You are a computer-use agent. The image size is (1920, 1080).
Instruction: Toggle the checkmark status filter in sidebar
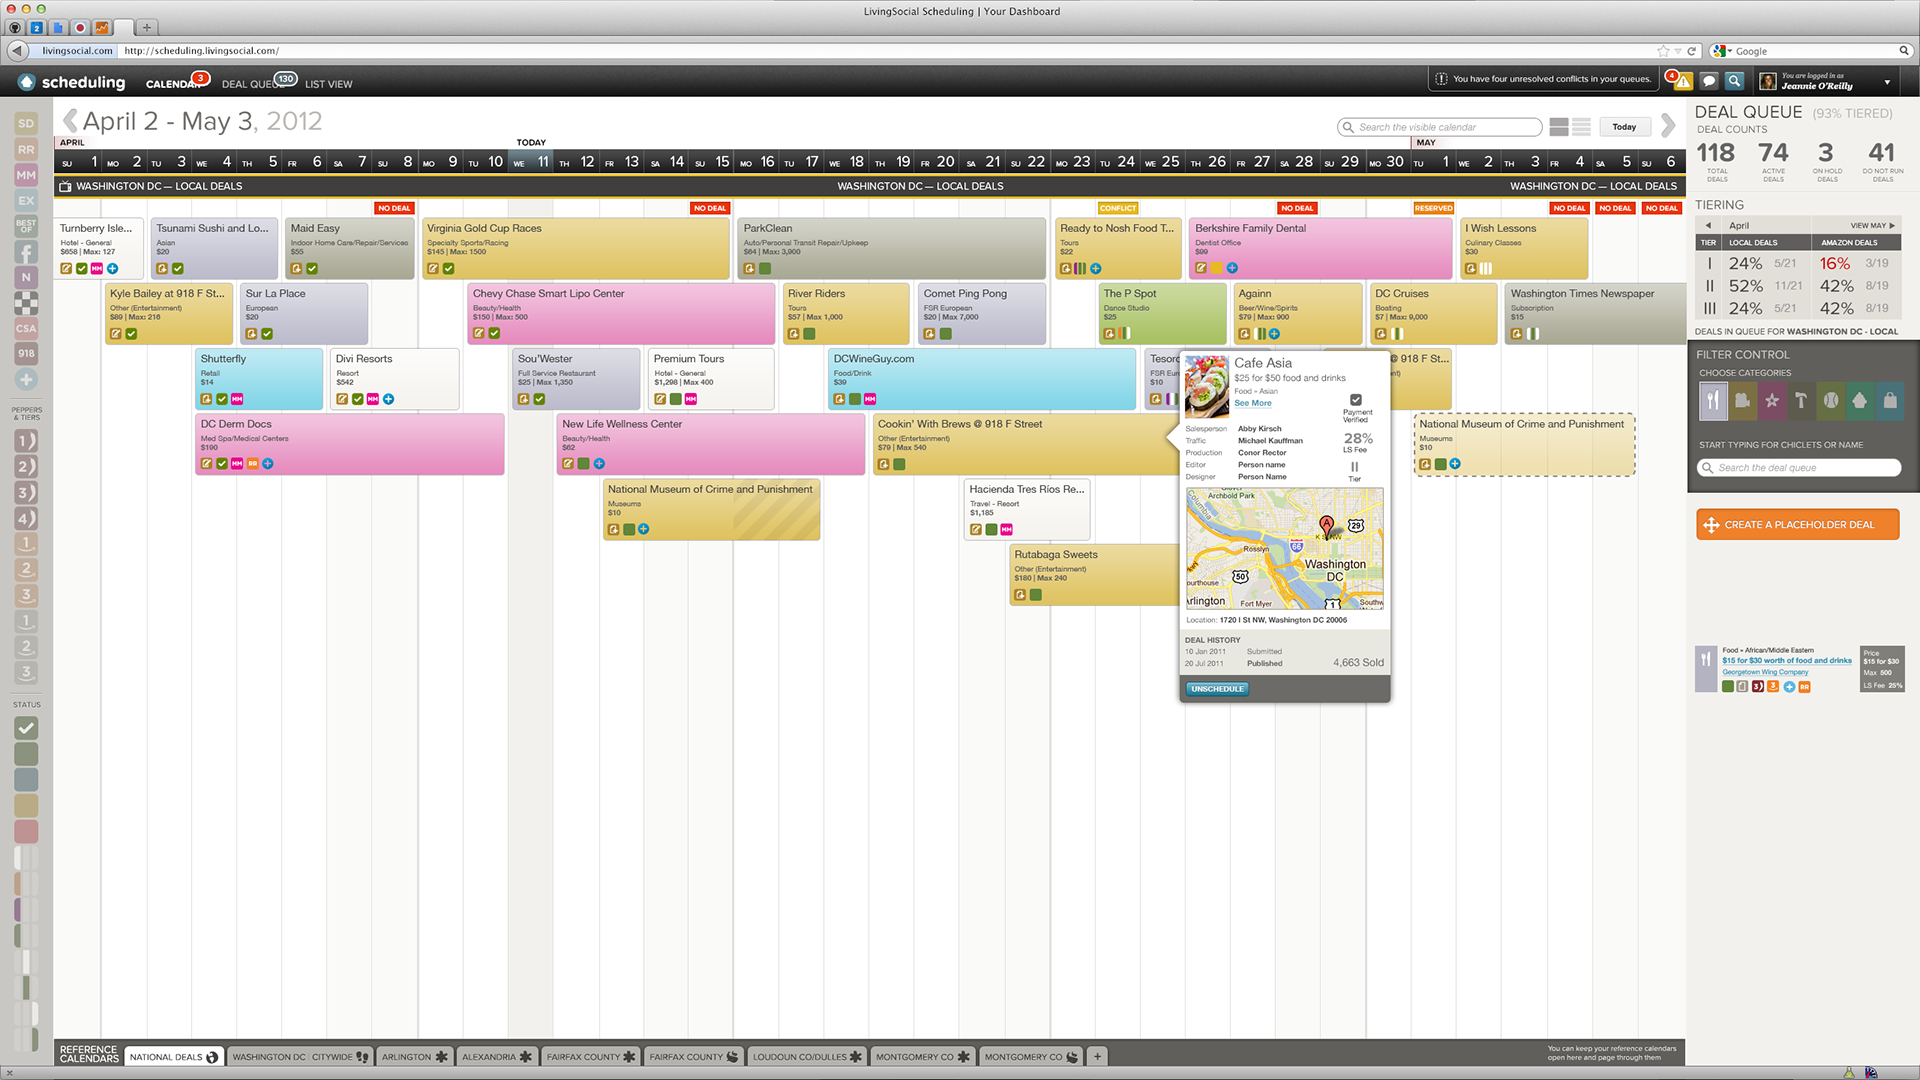[26, 728]
